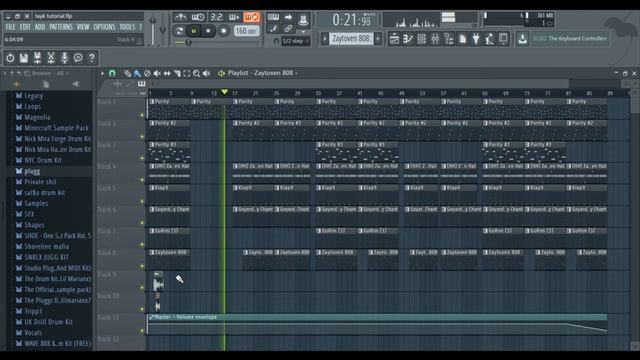Click the 0:21 time display
This screenshot has width=640, height=360.
coord(351,20)
